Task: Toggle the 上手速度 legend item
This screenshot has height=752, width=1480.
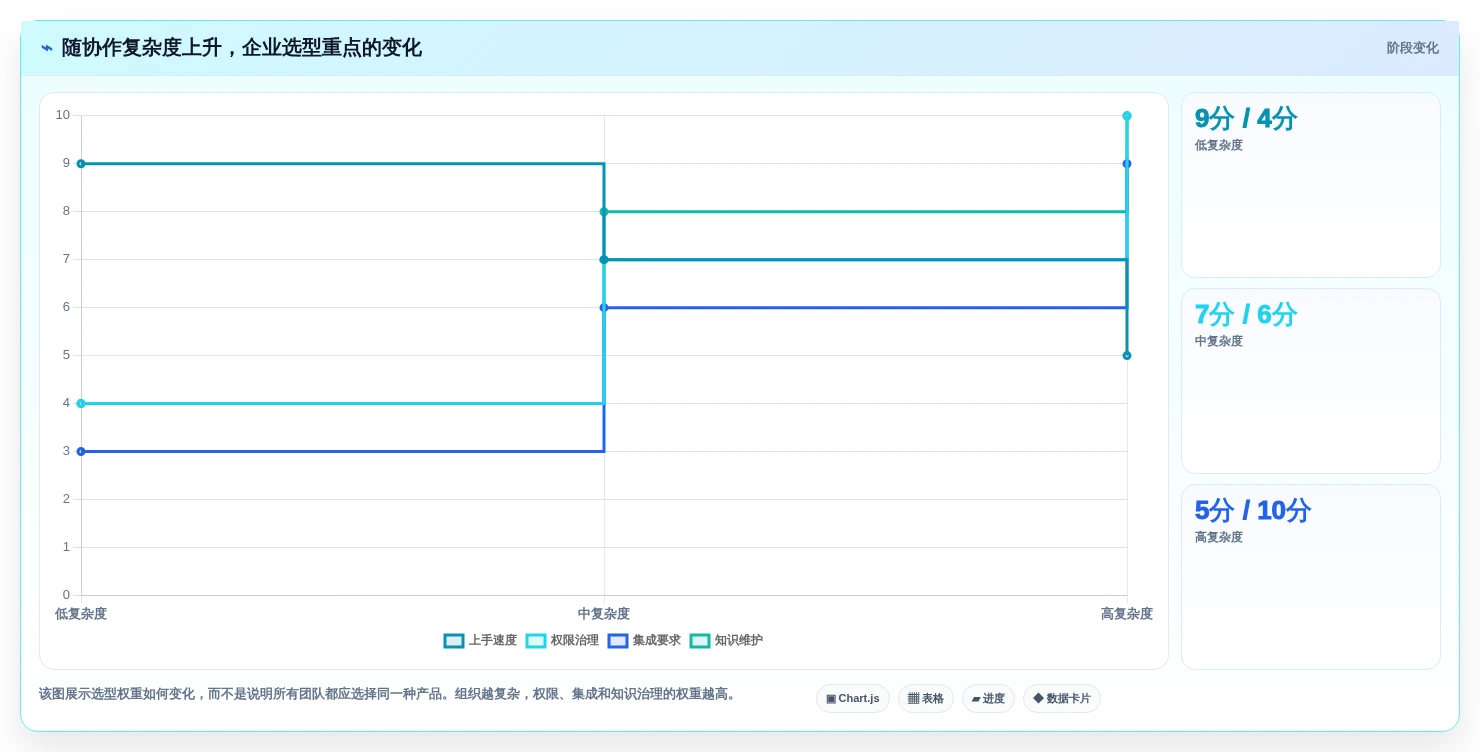Action: pyautogui.click(x=480, y=641)
